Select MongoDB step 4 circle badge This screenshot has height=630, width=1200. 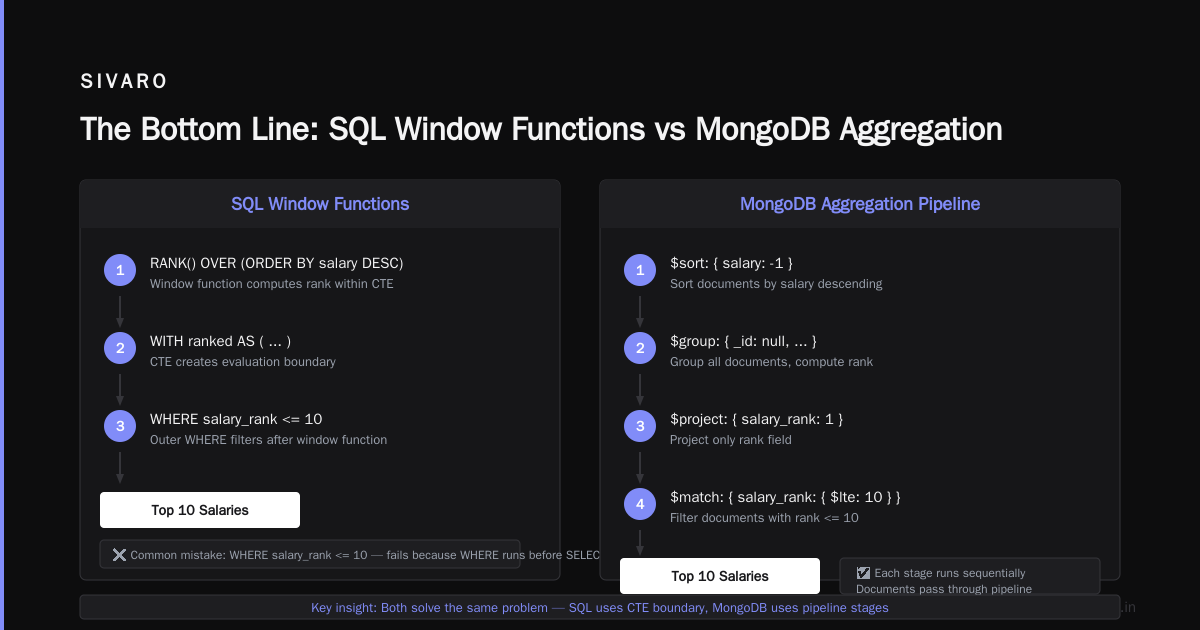click(x=640, y=504)
